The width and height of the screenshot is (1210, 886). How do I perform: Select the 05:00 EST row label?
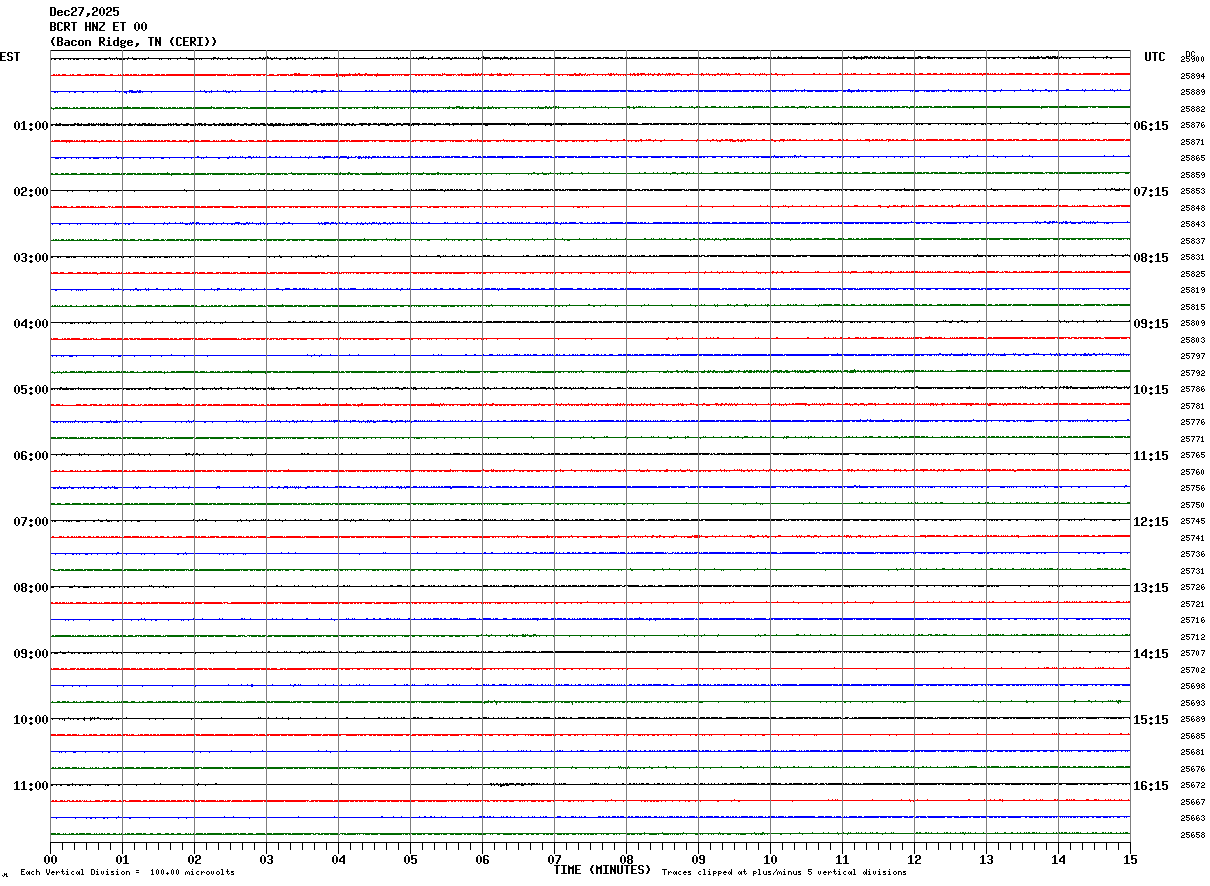pos(31,390)
